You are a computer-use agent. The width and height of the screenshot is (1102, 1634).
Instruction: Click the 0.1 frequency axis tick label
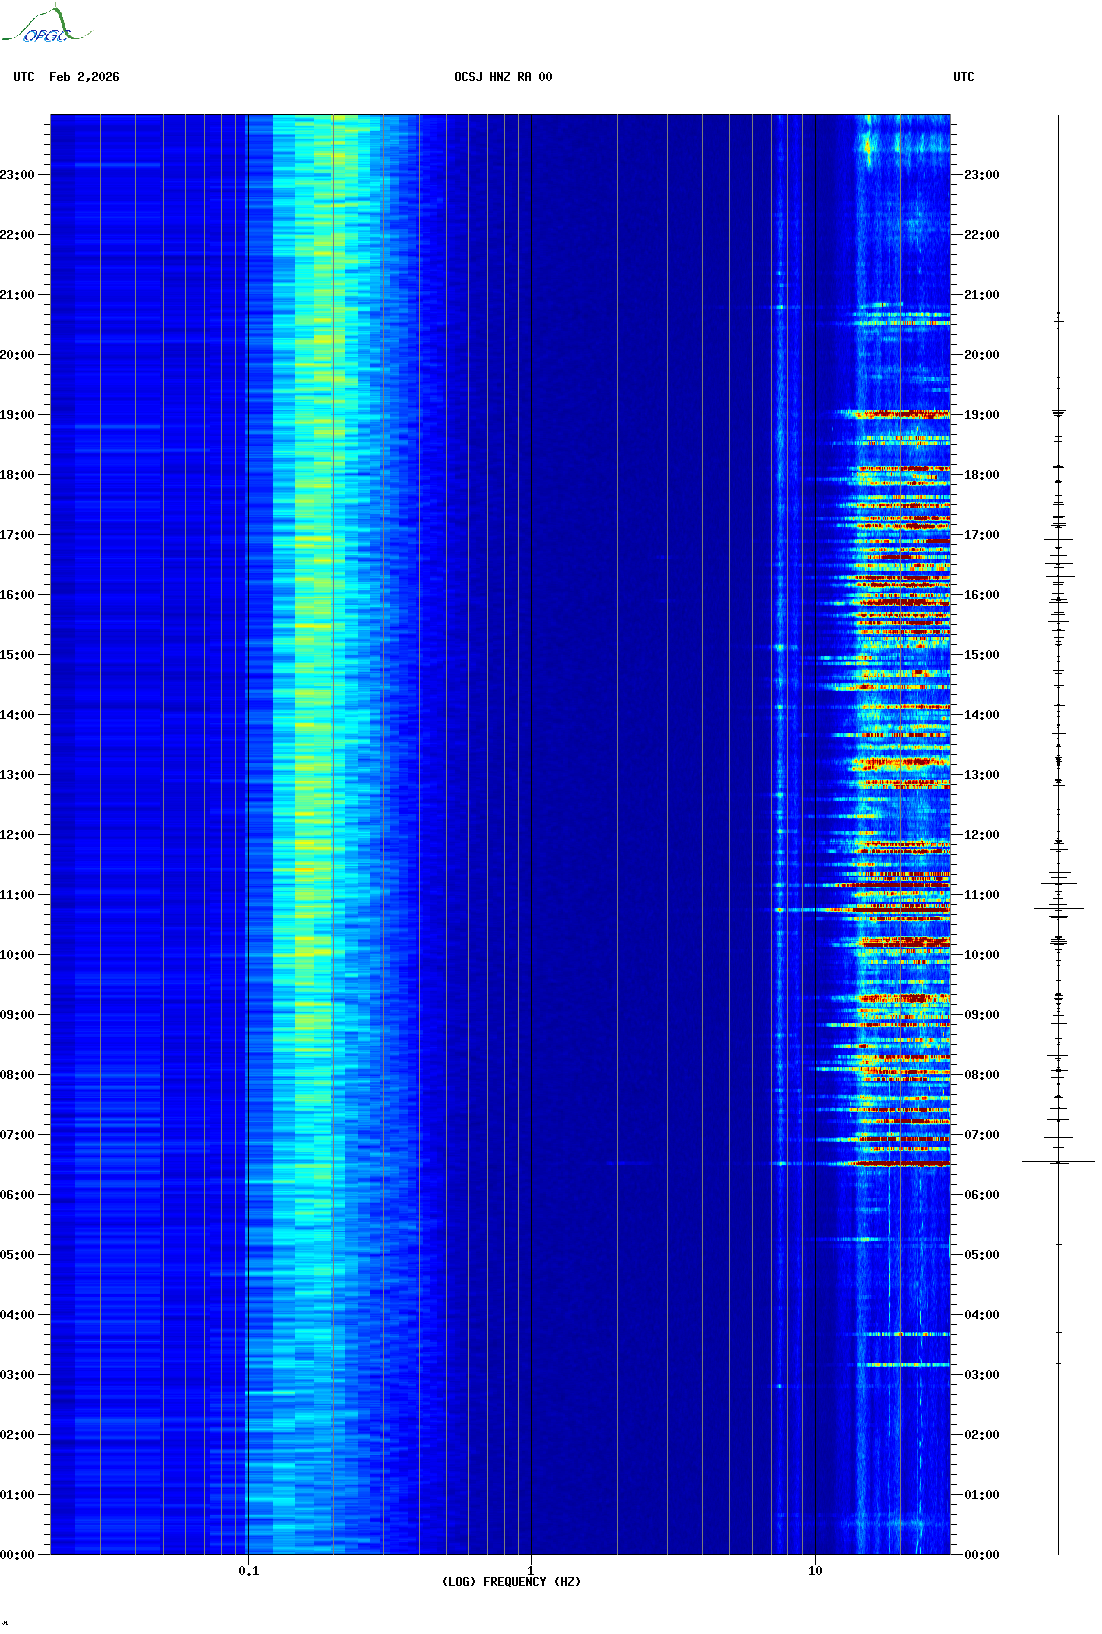coord(248,1570)
